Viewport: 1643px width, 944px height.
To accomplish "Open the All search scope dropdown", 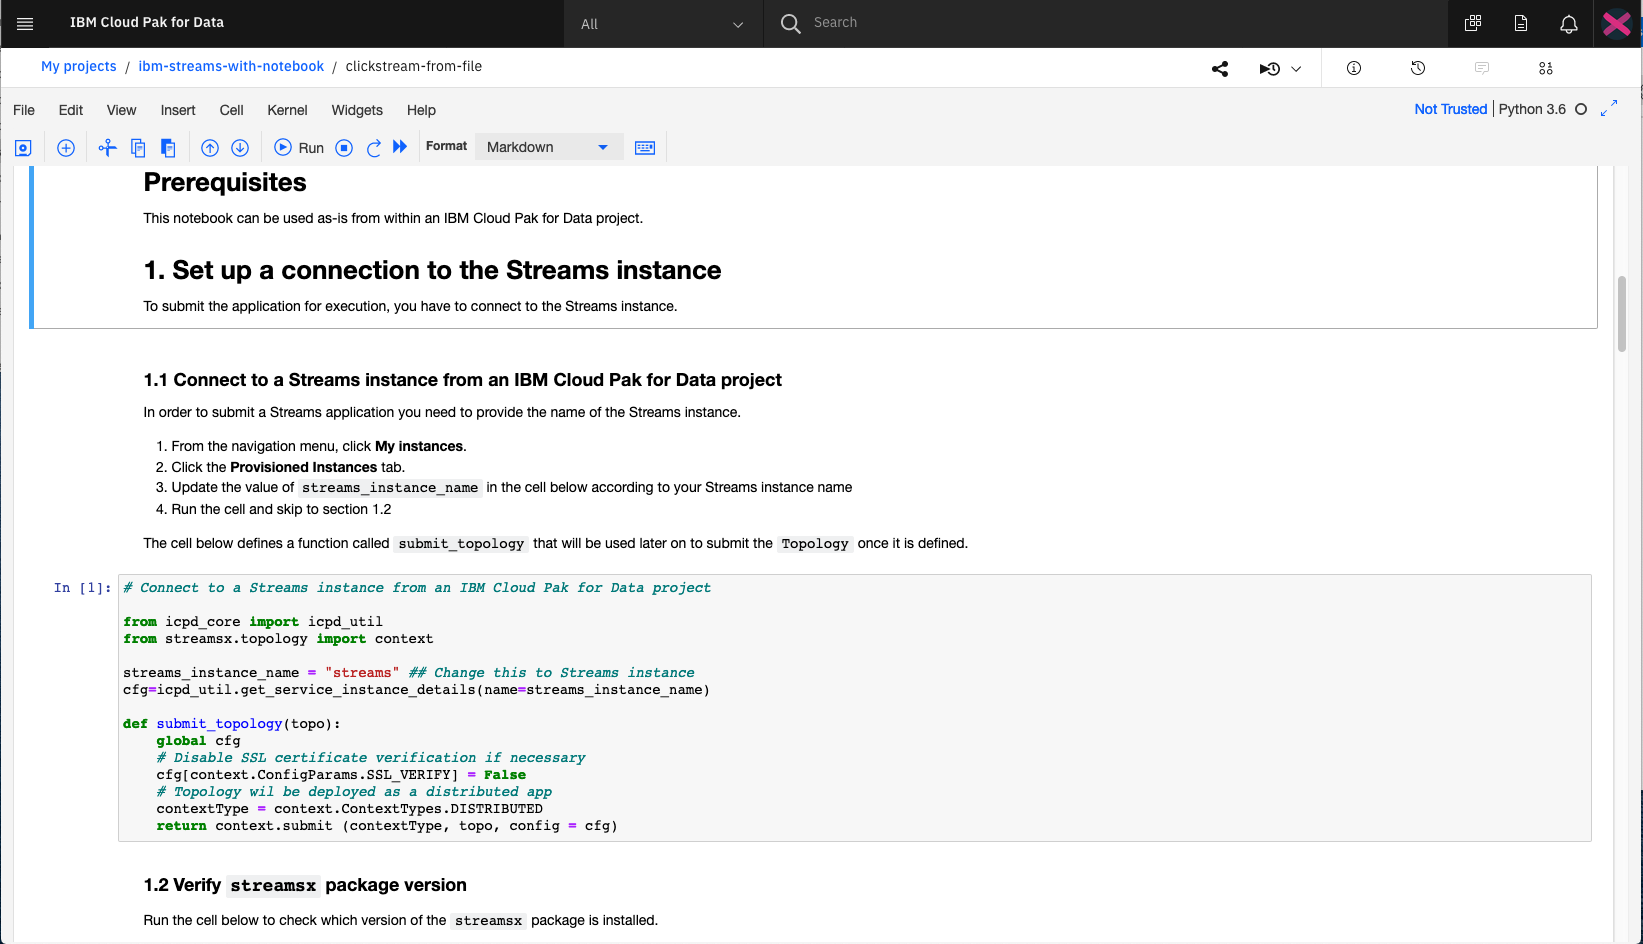I will [663, 24].
